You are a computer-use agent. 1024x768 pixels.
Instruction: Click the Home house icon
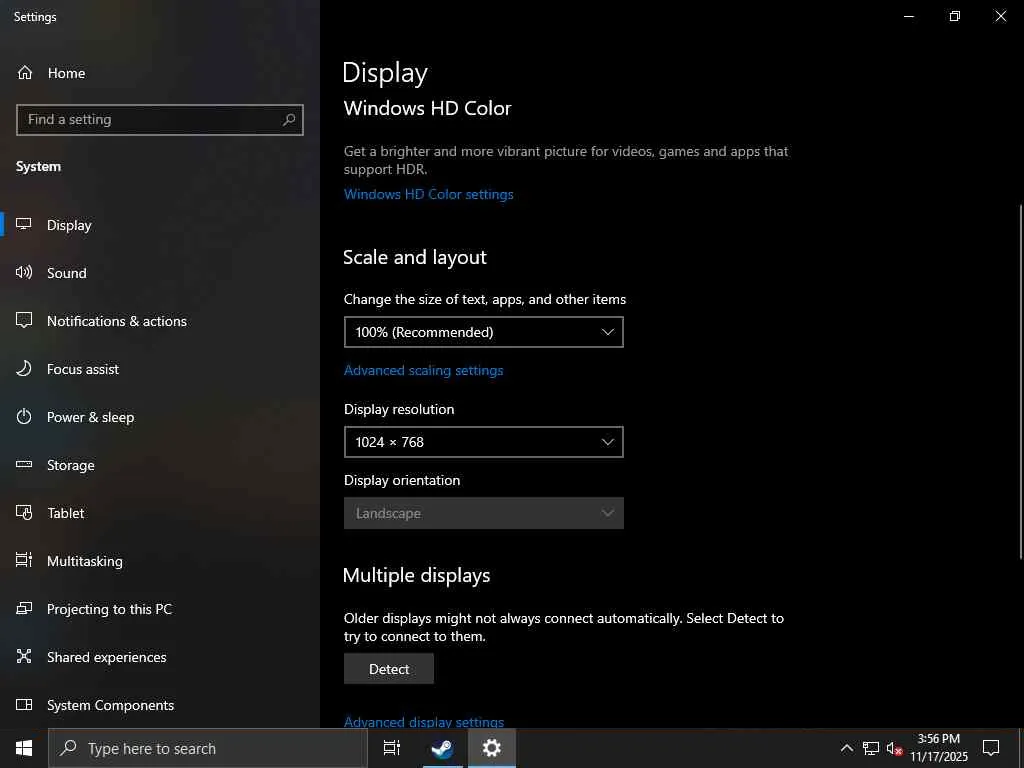coord(25,72)
